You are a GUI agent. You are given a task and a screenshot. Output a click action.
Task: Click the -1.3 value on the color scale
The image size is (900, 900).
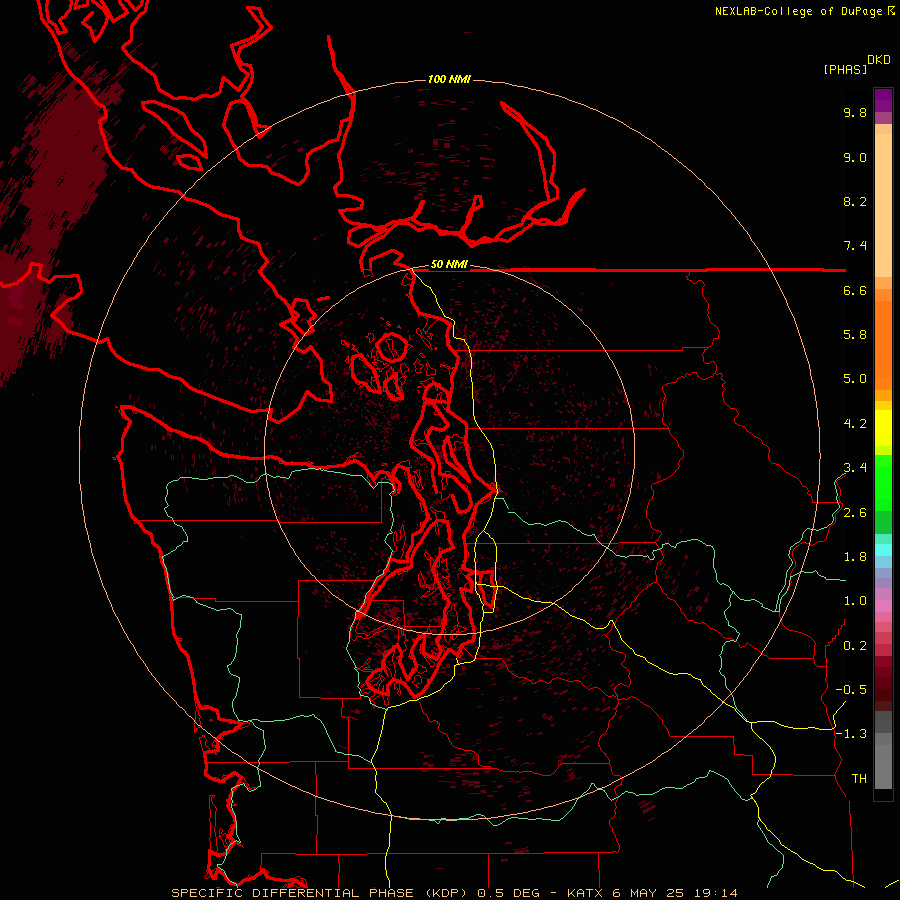point(851,734)
